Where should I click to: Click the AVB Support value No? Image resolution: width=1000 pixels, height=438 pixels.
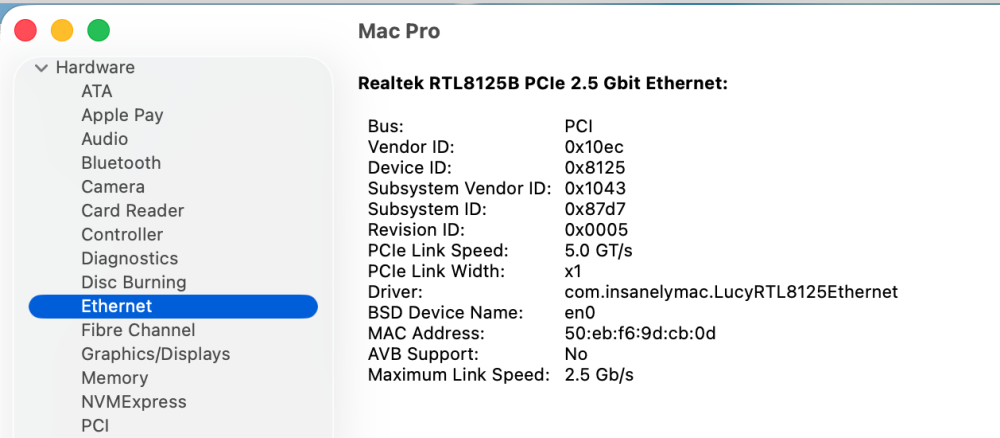(x=577, y=354)
